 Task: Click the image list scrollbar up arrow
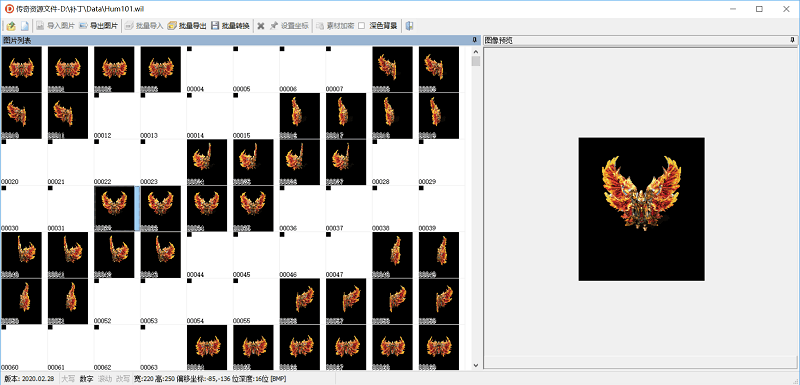click(x=476, y=52)
